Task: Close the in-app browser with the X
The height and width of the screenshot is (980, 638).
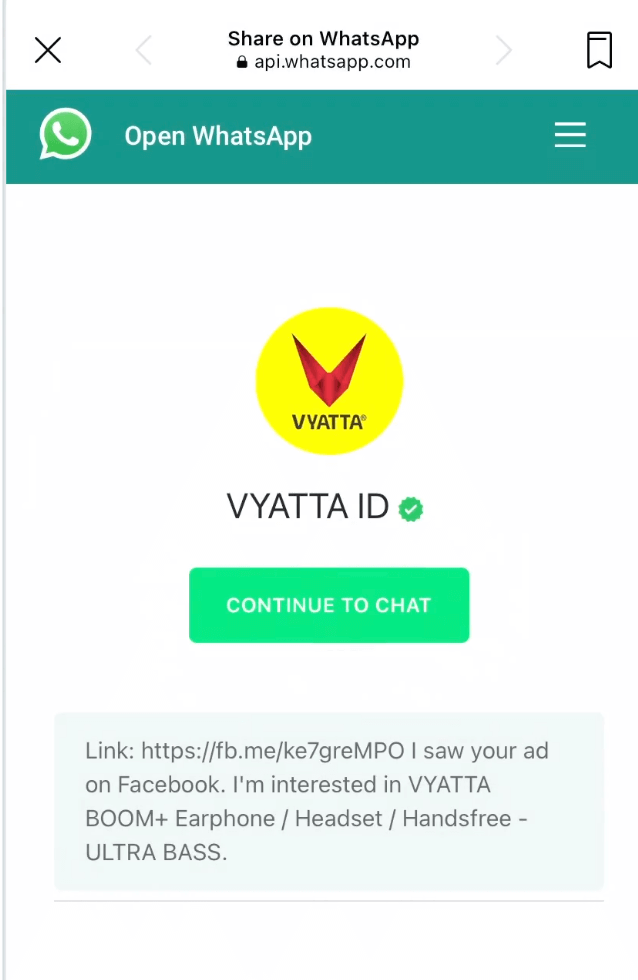Action: 47,50
